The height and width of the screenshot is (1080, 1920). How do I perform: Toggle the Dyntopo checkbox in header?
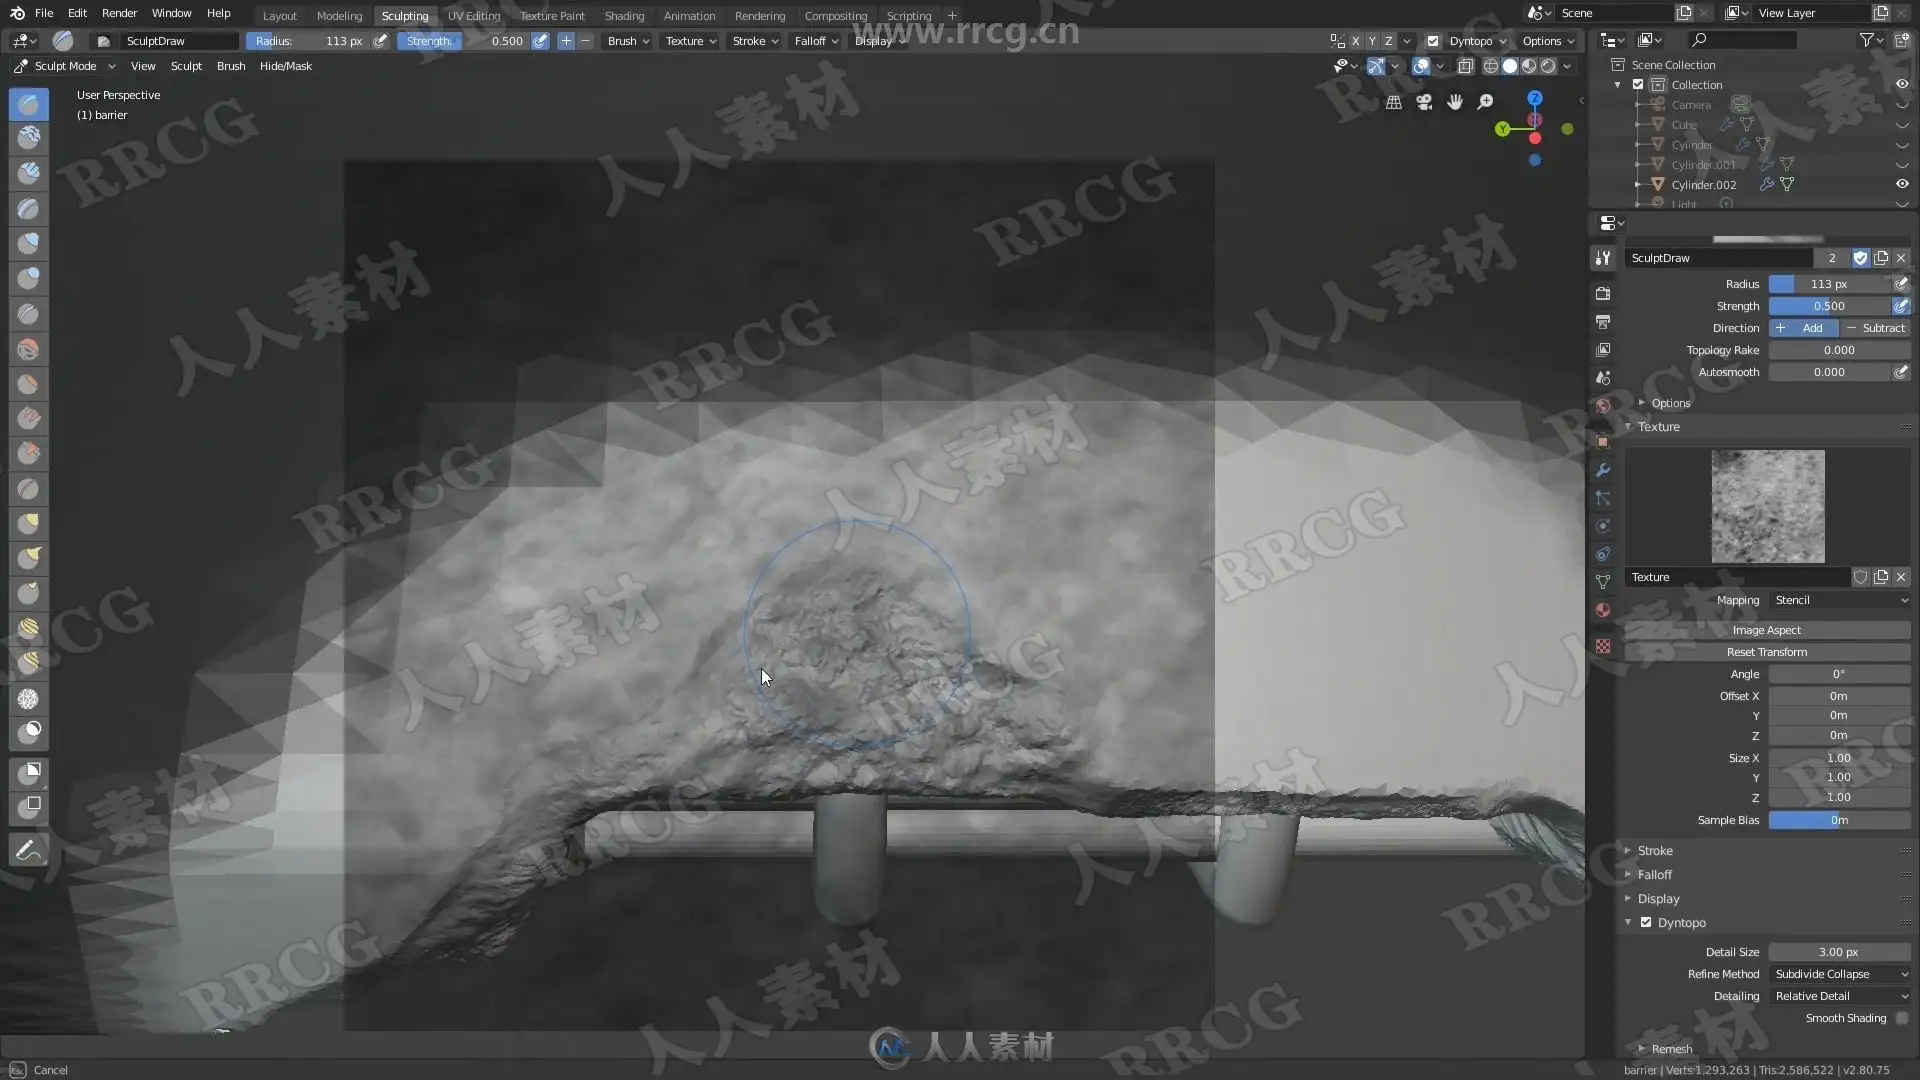pyautogui.click(x=1433, y=41)
